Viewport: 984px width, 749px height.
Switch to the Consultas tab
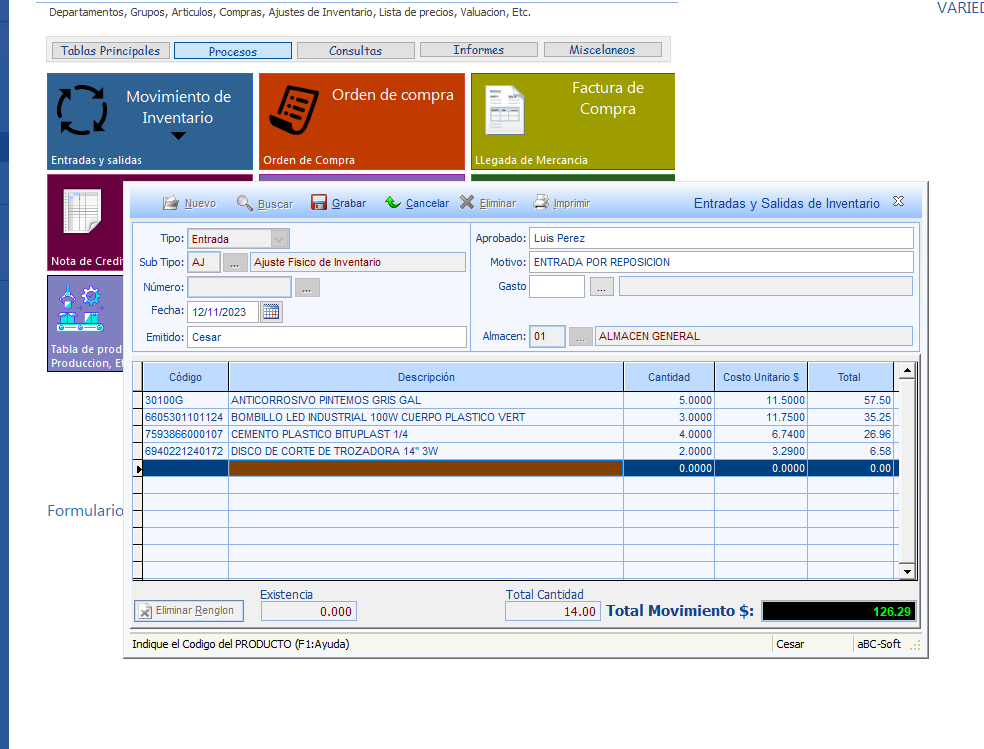tap(355, 50)
